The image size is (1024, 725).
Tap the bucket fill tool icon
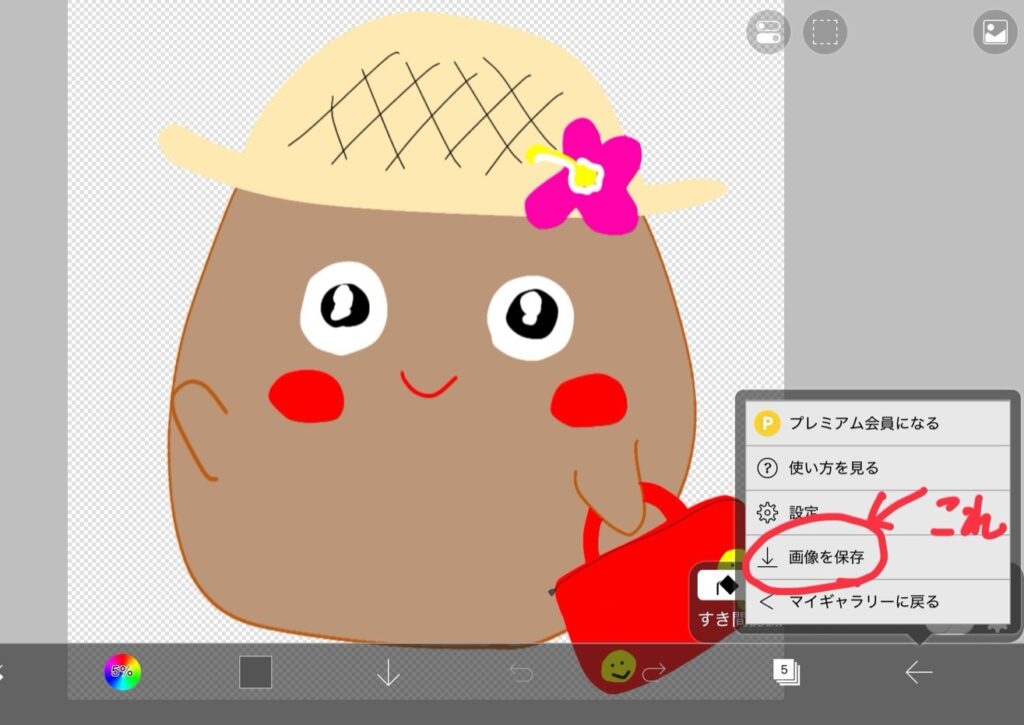coord(720,585)
